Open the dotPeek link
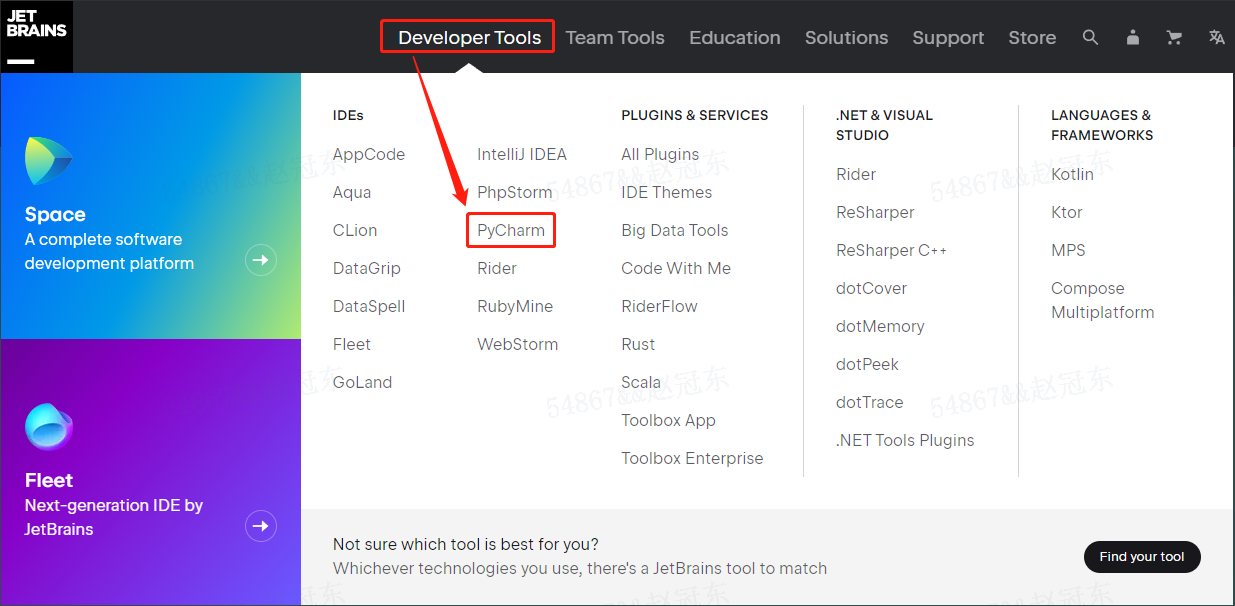Viewport: 1235px width, 606px height. coord(867,364)
